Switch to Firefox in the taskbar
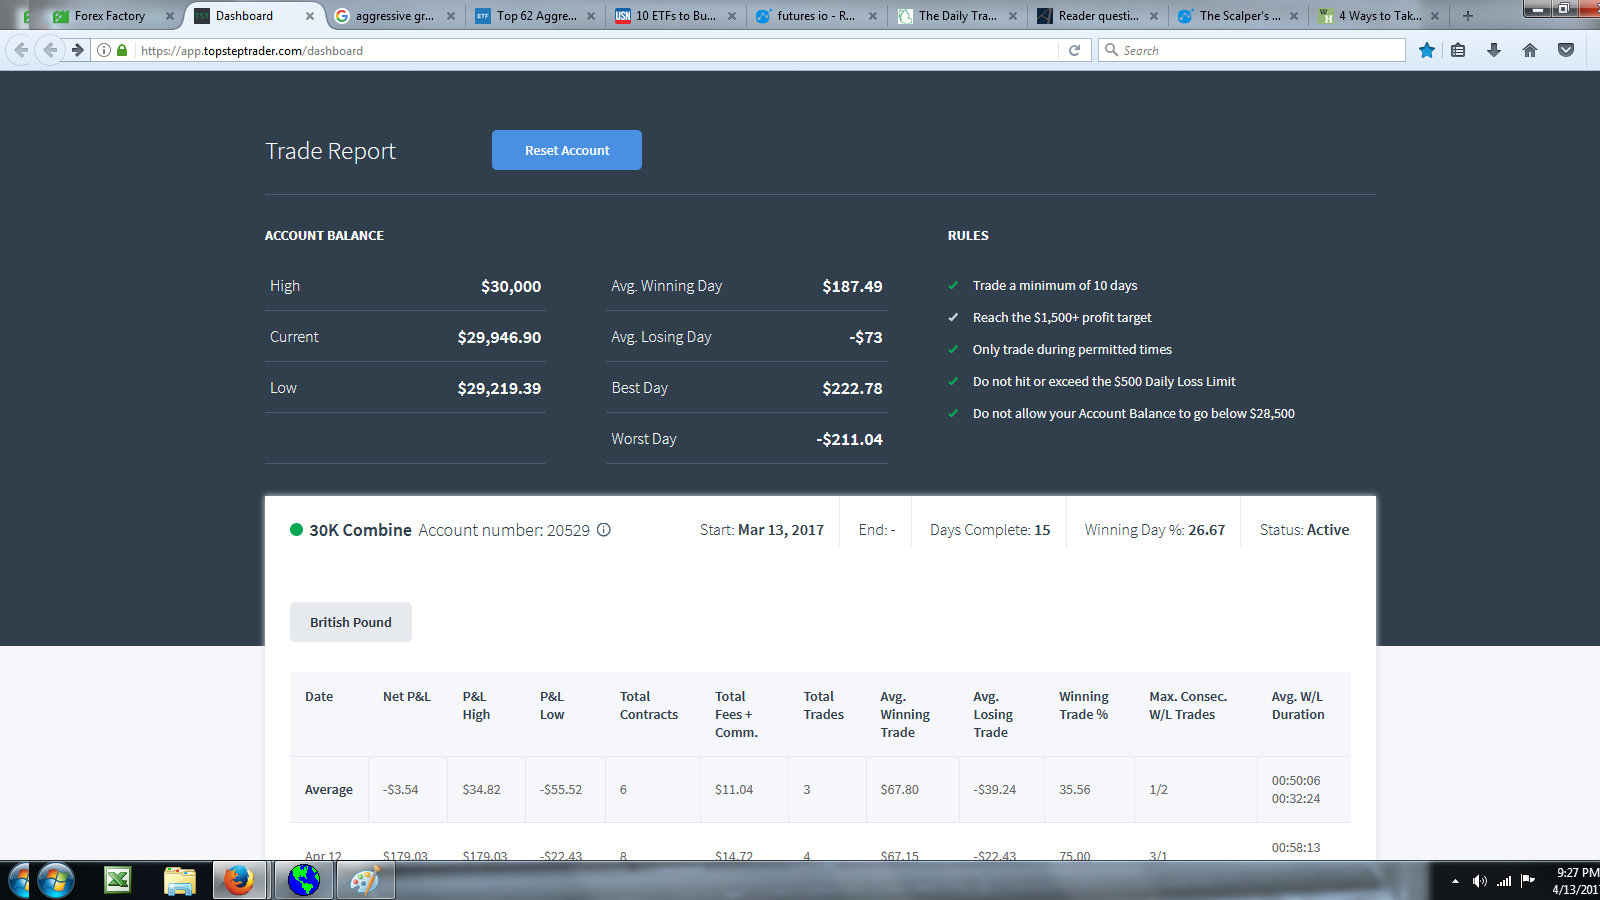This screenshot has width=1600, height=900. pyautogui.click(x=239, y=881)
